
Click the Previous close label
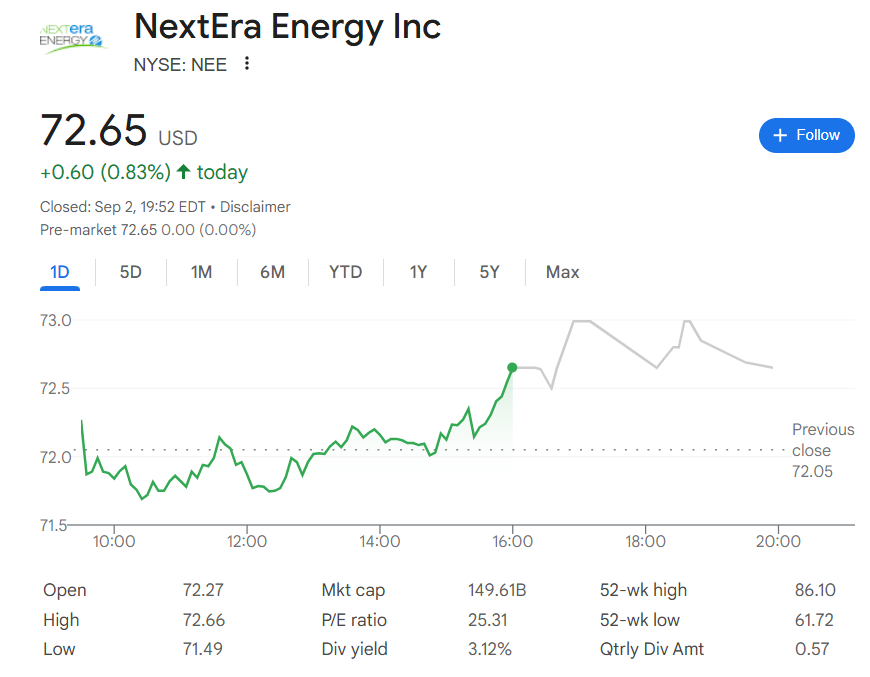click(x=822, y=440)
